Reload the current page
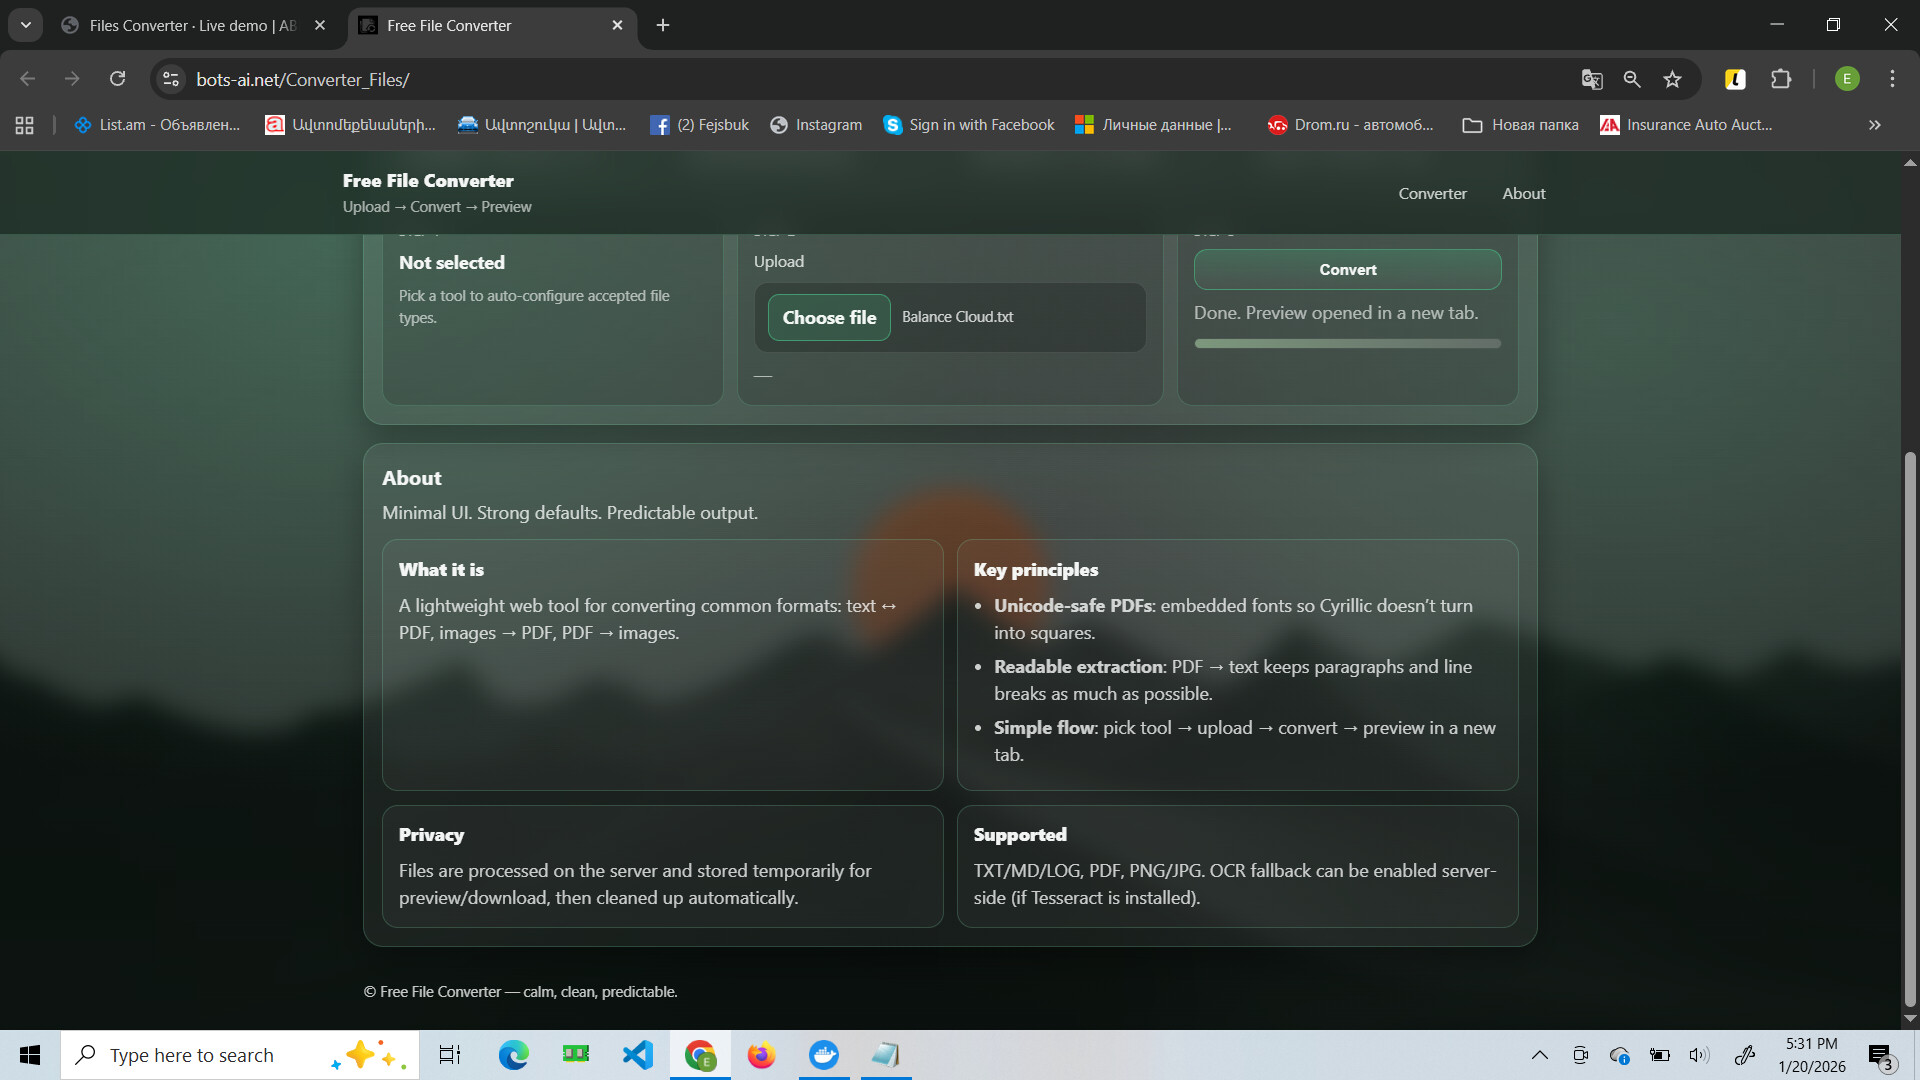1920x1080 pixels. [x=117, y=78]
